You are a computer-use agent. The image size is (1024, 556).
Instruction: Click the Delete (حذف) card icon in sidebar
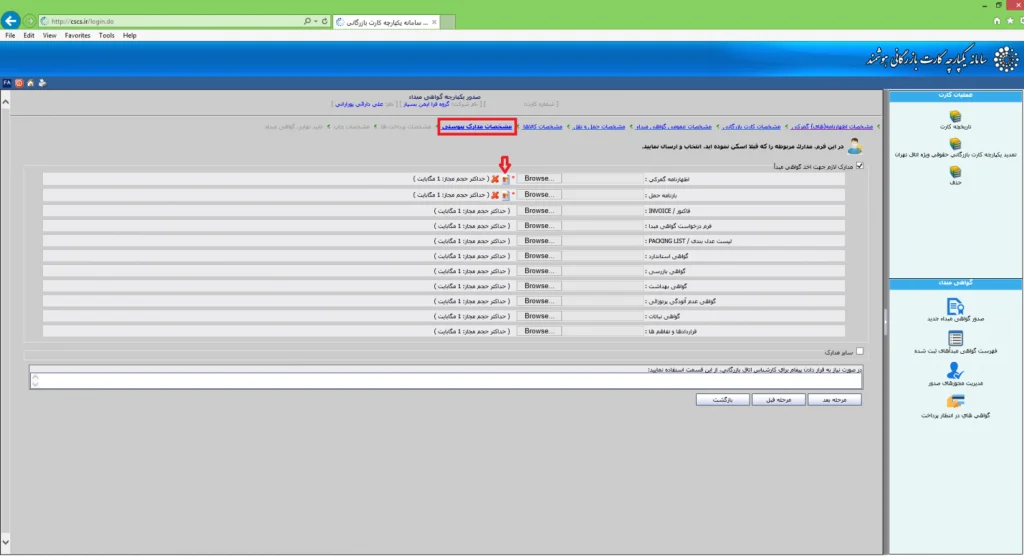pos(955,172)
